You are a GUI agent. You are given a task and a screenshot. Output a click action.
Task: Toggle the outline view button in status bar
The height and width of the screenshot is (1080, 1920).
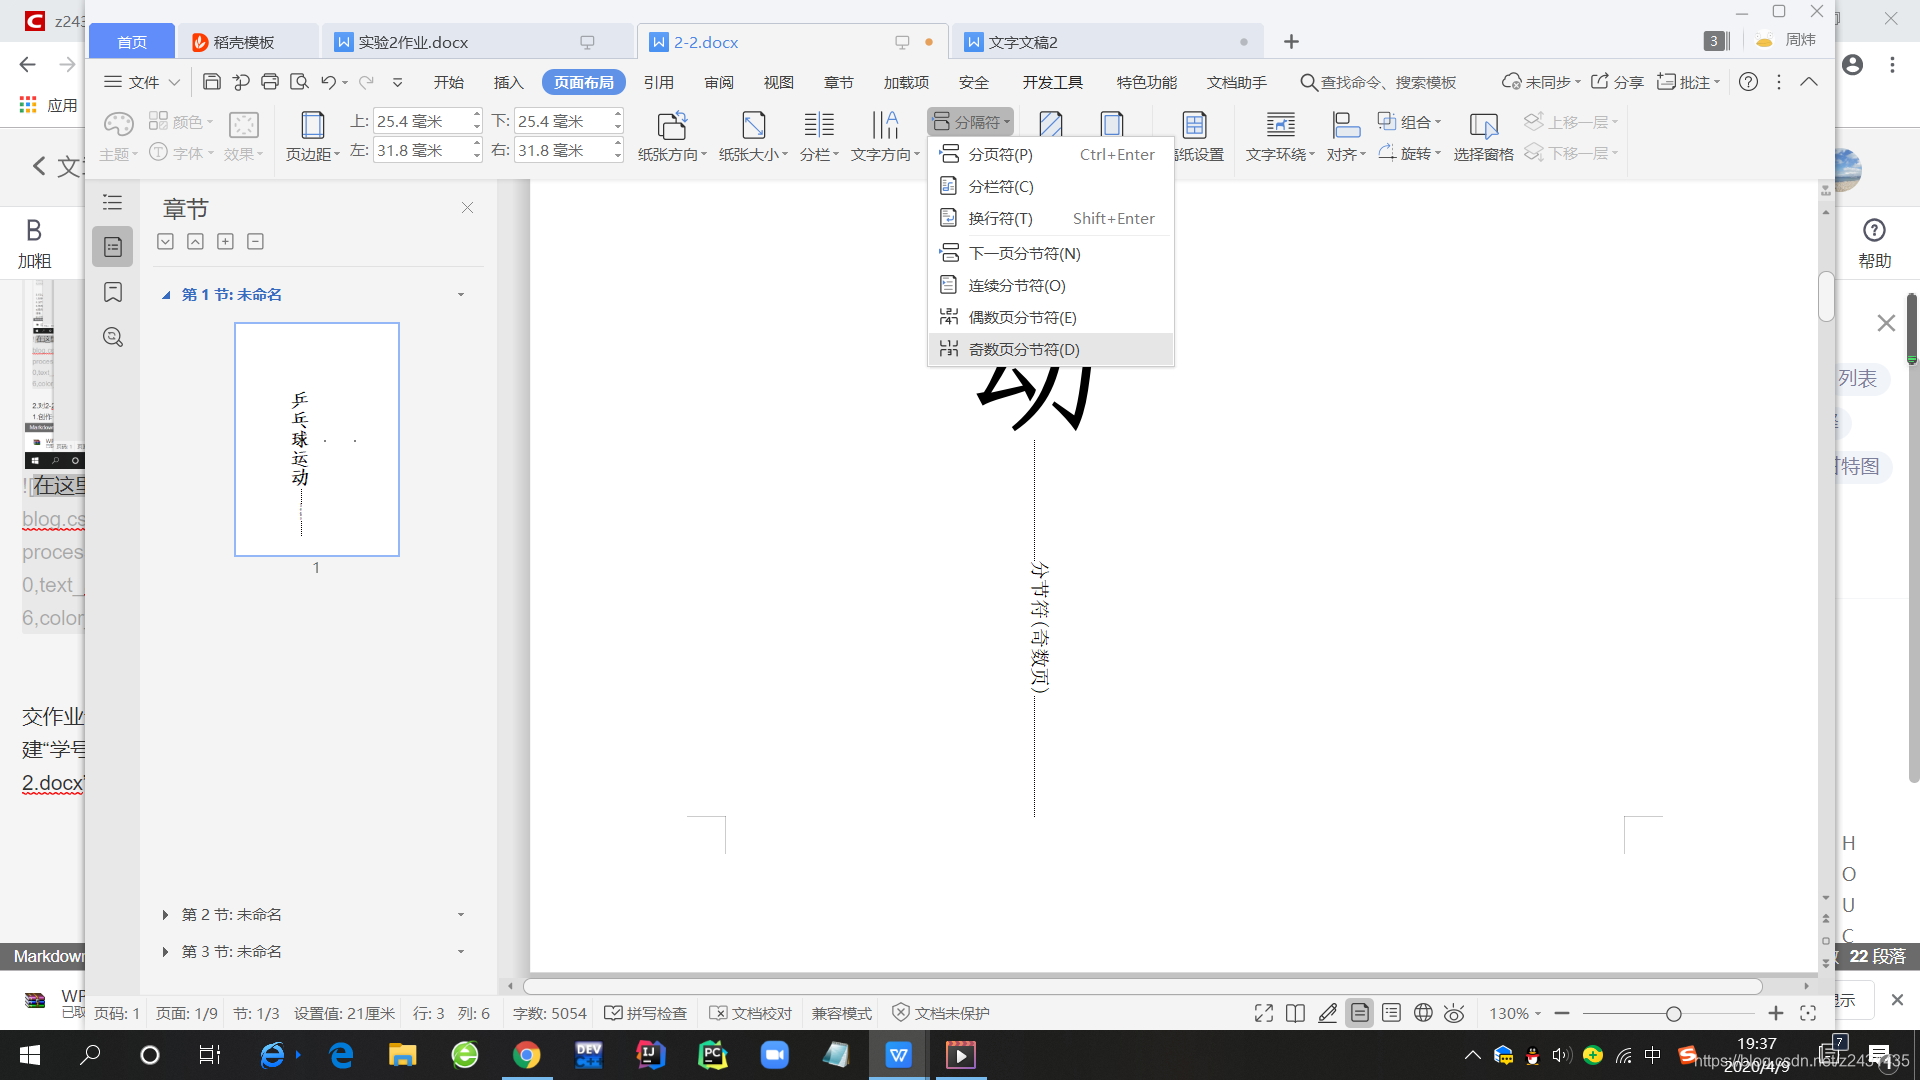click(1391, 1013)
